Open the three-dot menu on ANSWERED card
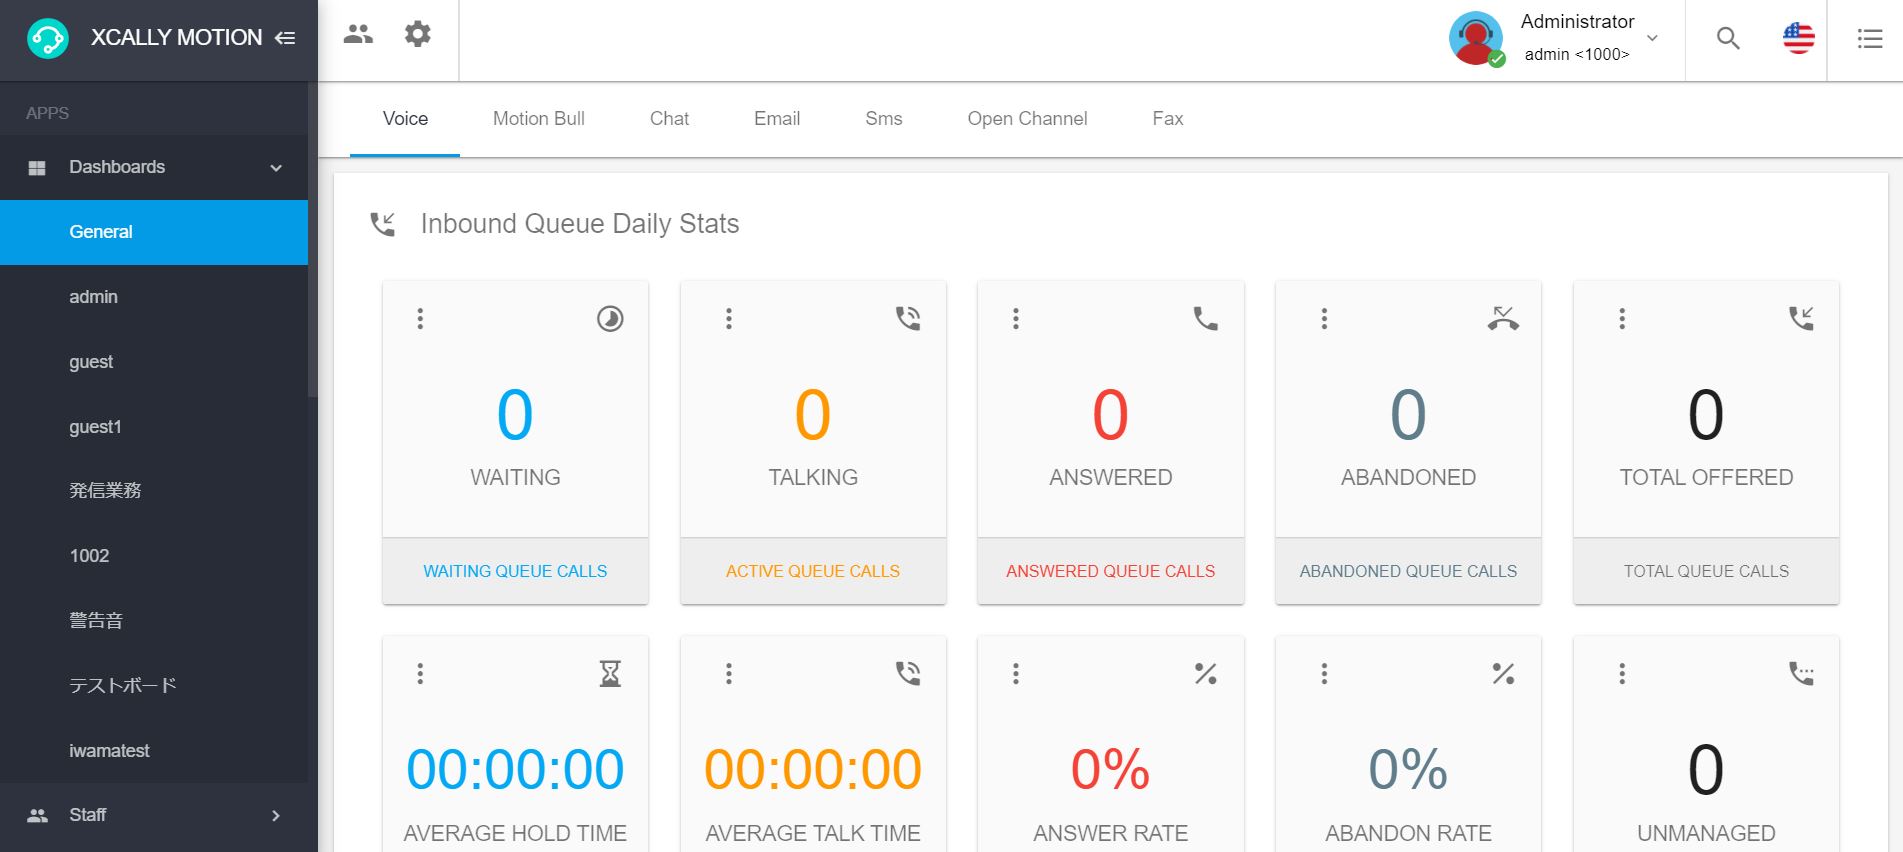This screenshot has height=852, width=1903. [1016, 318]
